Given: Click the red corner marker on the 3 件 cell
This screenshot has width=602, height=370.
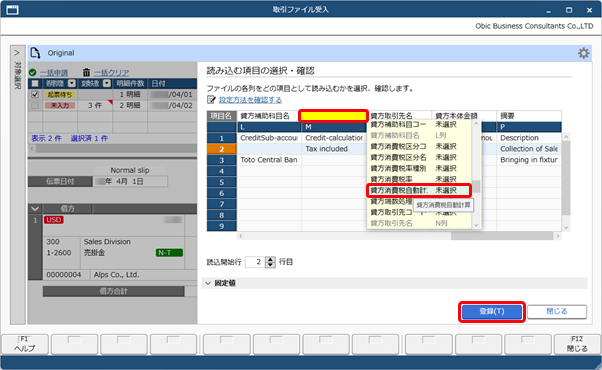Looking at the screenshot, I should point(111,102).
